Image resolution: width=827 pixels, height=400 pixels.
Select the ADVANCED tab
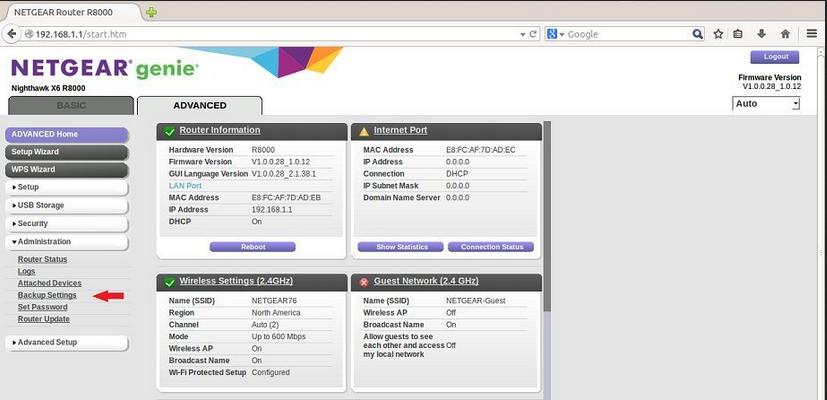[199, 105]
